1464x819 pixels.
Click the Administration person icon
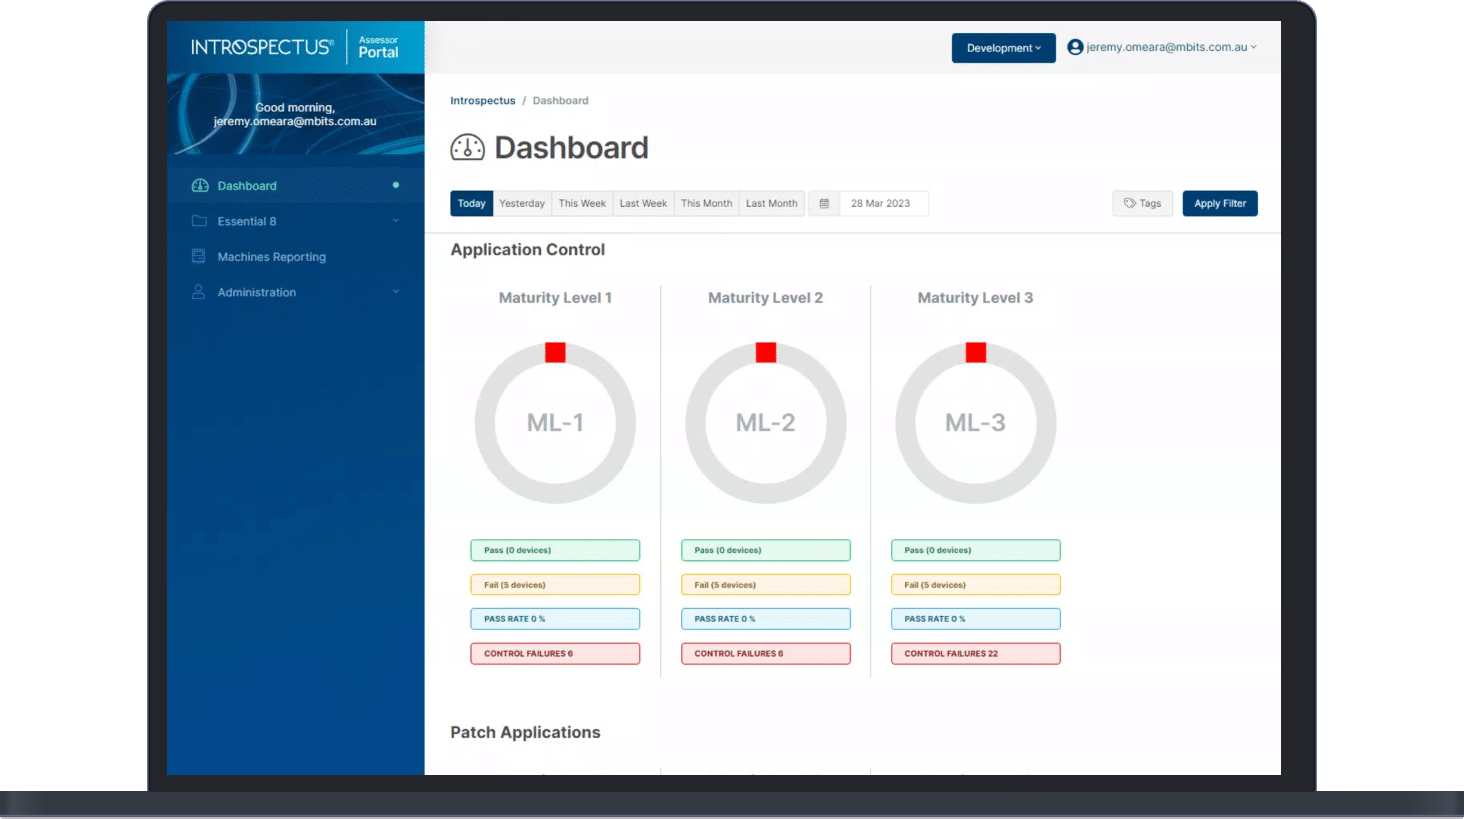pos(199,292)
